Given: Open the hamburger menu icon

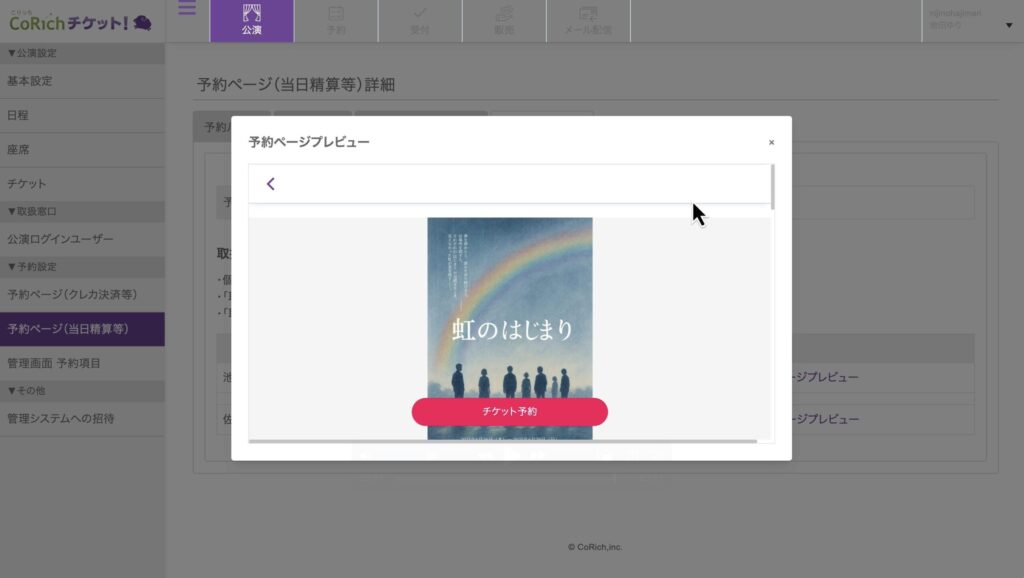Looking at the screenshot, I should (x=187, y=9).
